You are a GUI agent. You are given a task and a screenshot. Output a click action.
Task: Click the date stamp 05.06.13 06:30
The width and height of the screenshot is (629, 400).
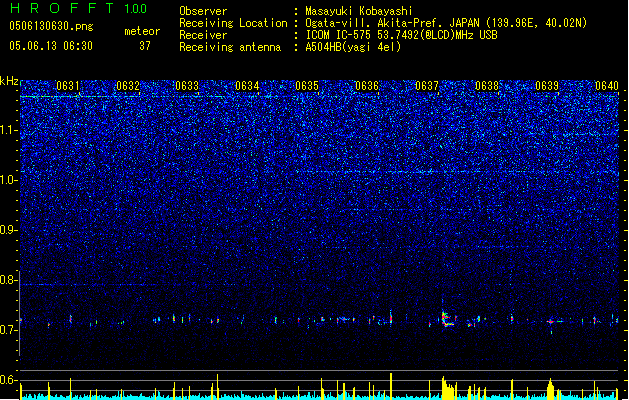click(51, 46)
